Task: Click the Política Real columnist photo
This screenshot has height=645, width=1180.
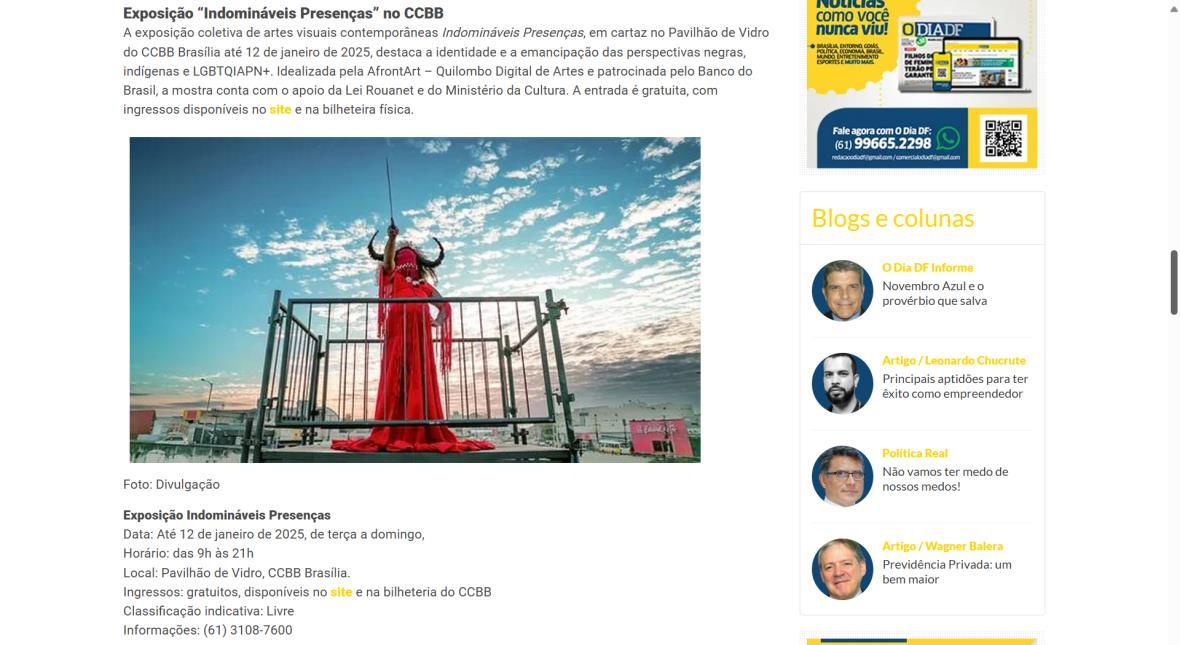Action: 842,476
